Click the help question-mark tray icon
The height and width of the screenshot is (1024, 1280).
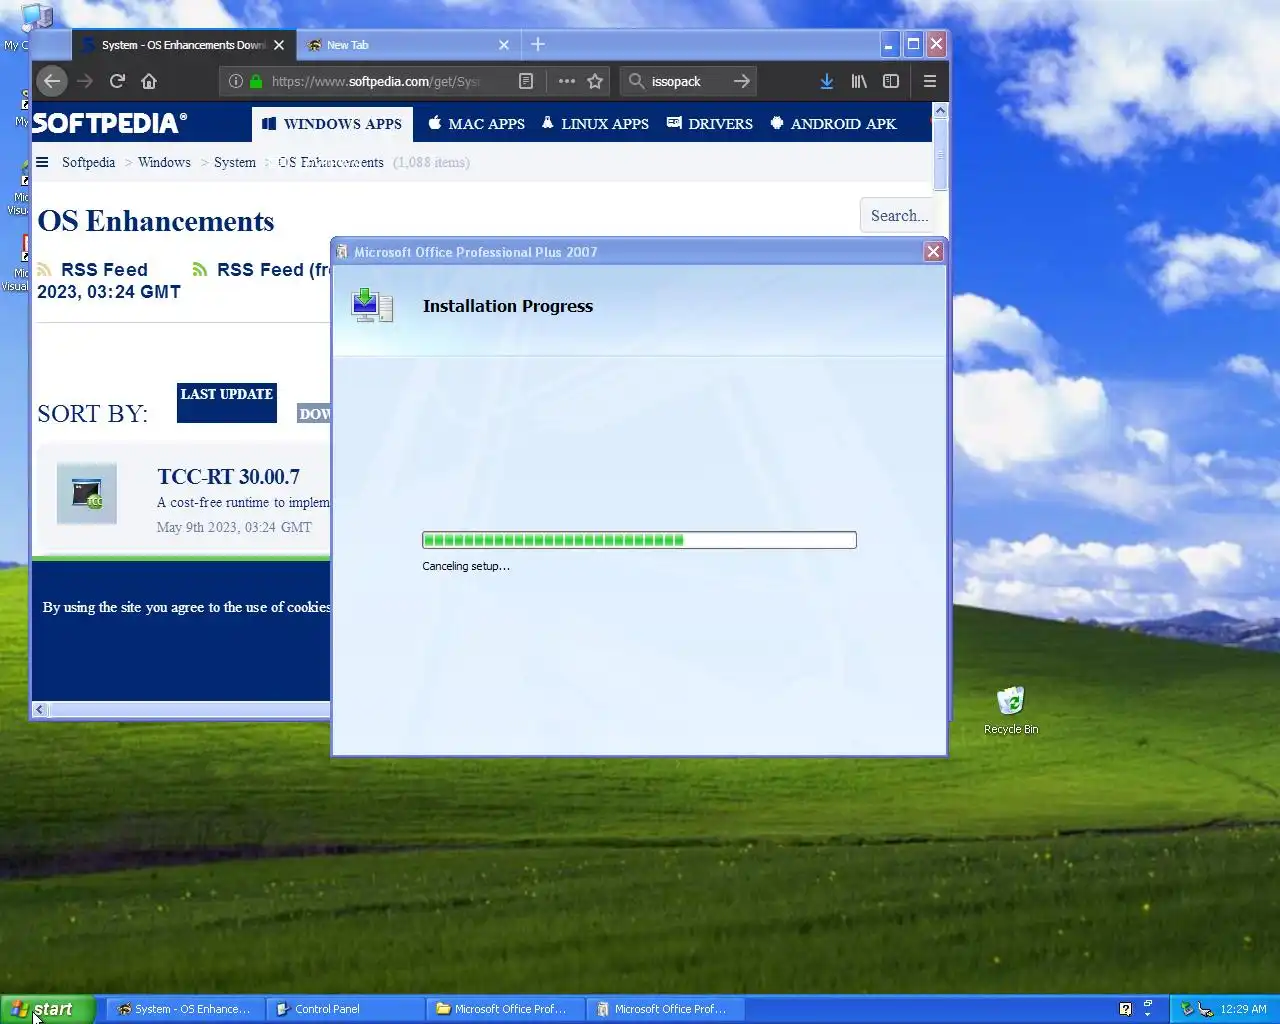[x=1125, y=1009]
